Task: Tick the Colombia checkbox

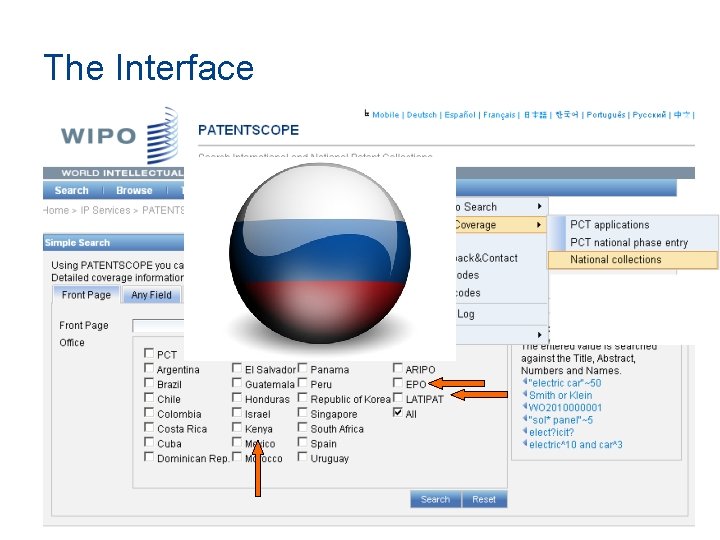Action: pos(149,412)
